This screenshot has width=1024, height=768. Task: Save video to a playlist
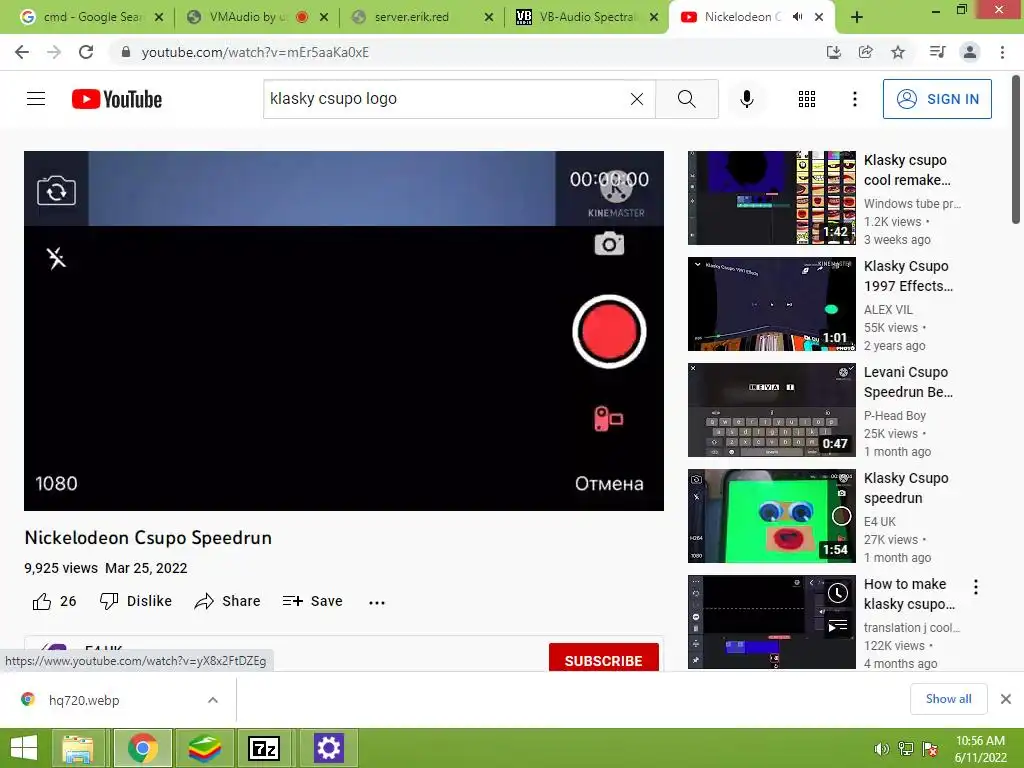tap(313, 601)
